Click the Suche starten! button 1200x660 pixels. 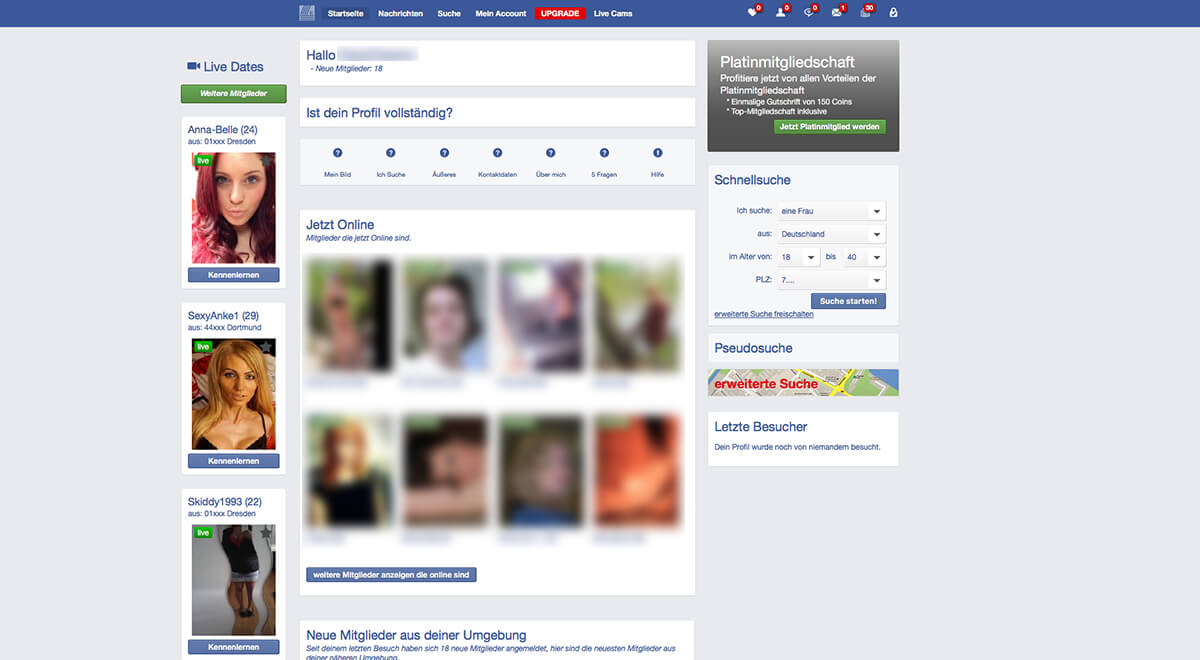[848, 301]
